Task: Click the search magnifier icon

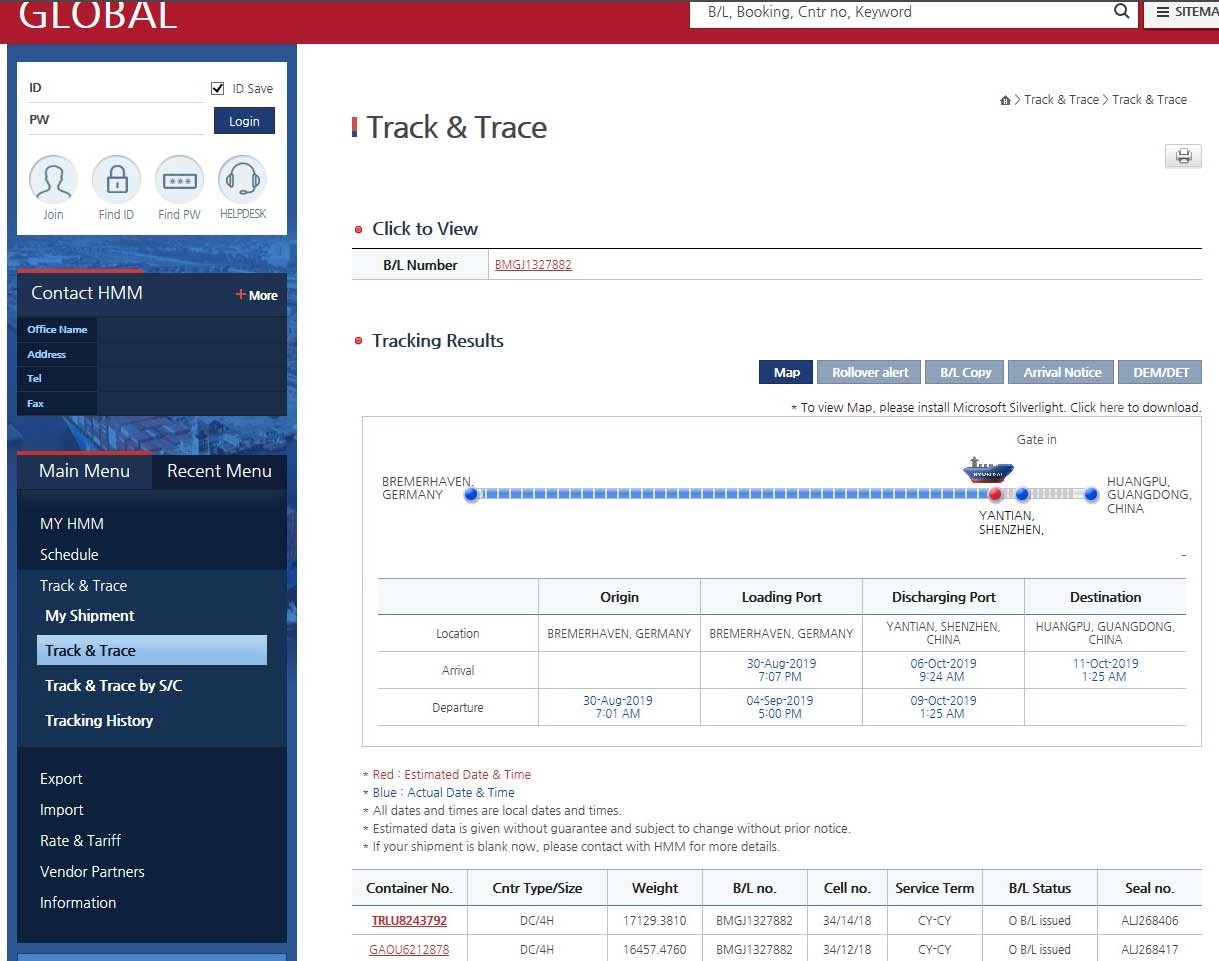Action: (x=1121, y=12)
